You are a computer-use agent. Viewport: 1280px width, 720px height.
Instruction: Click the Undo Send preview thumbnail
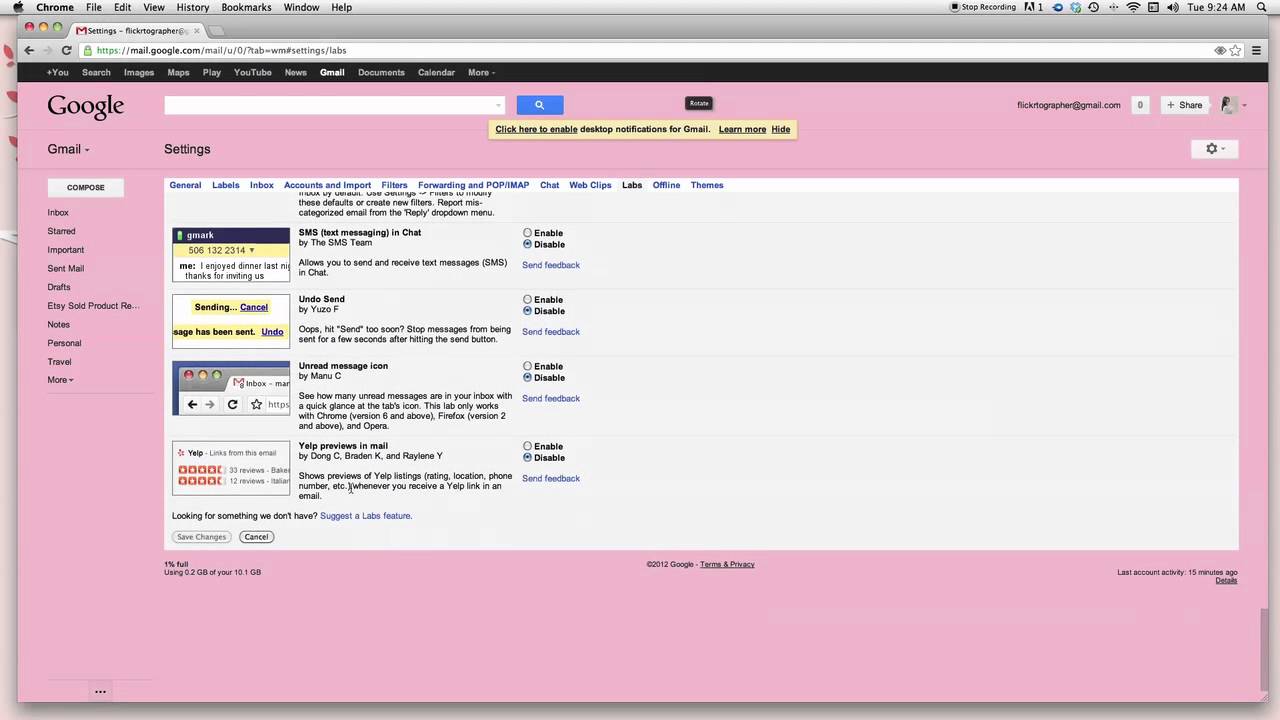click(231, 321)
